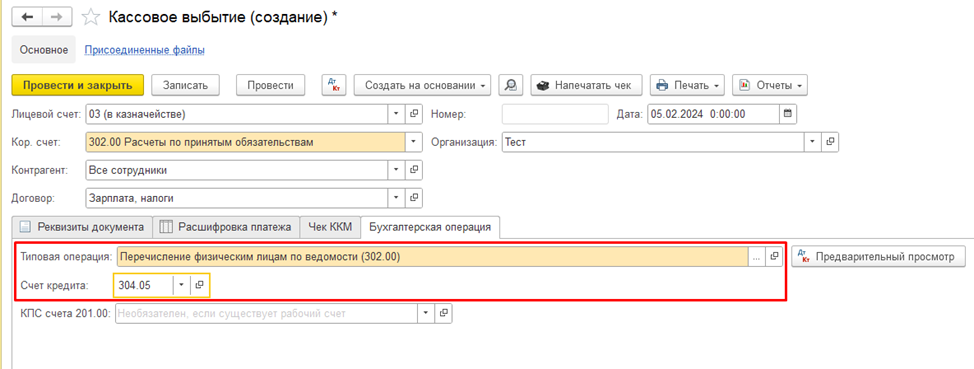Open Создать на основании menu
Screen dimensions: 974x369
pyautogui.click(x=422, y=85)
